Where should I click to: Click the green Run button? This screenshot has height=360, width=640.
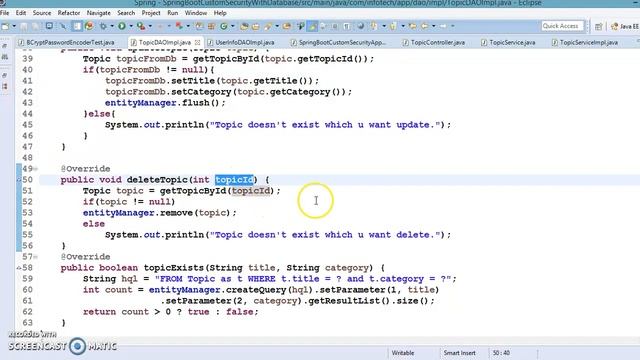point(122,26)
